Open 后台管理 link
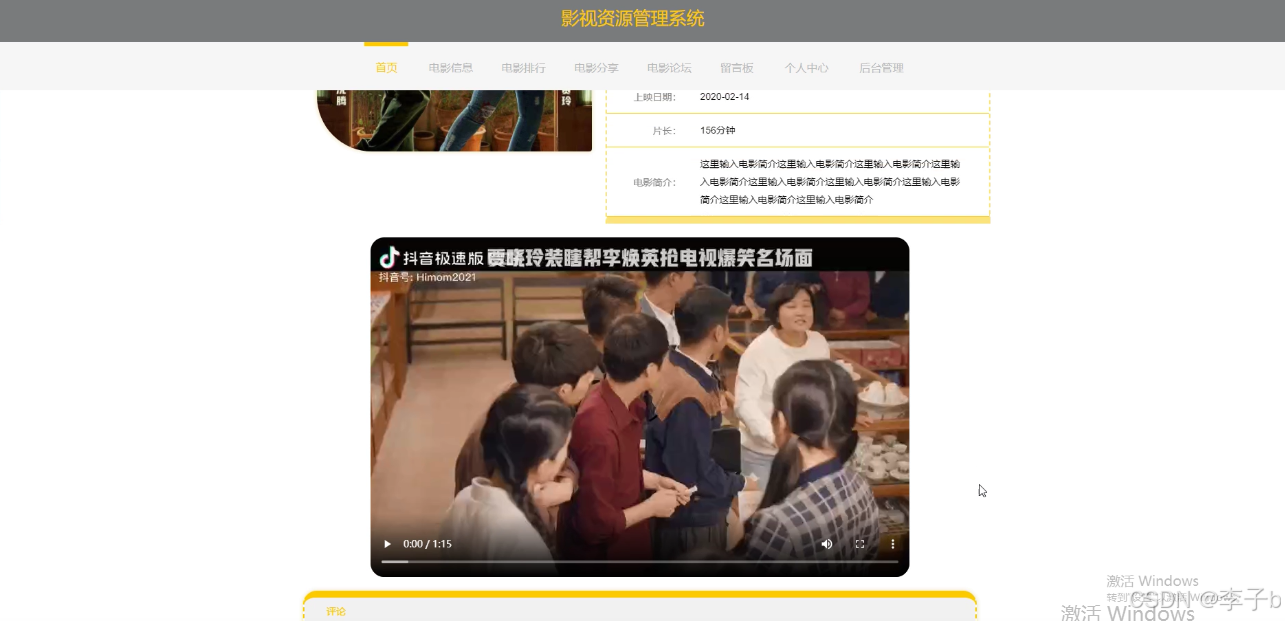 point(881,68)
